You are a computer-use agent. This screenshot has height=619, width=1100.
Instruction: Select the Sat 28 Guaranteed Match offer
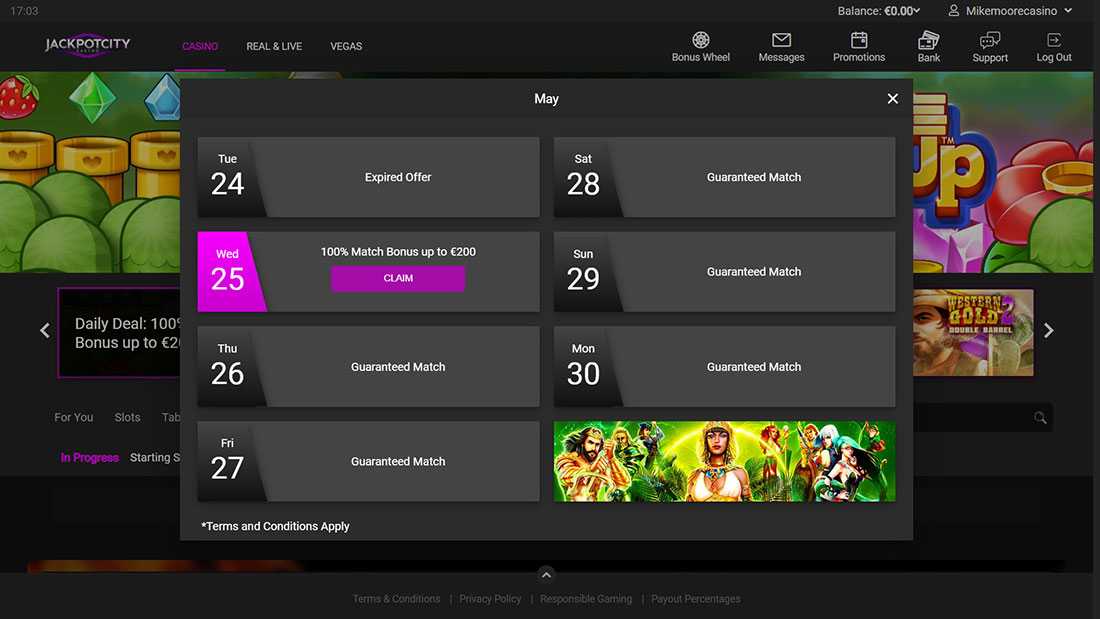(x=724, y=177)
